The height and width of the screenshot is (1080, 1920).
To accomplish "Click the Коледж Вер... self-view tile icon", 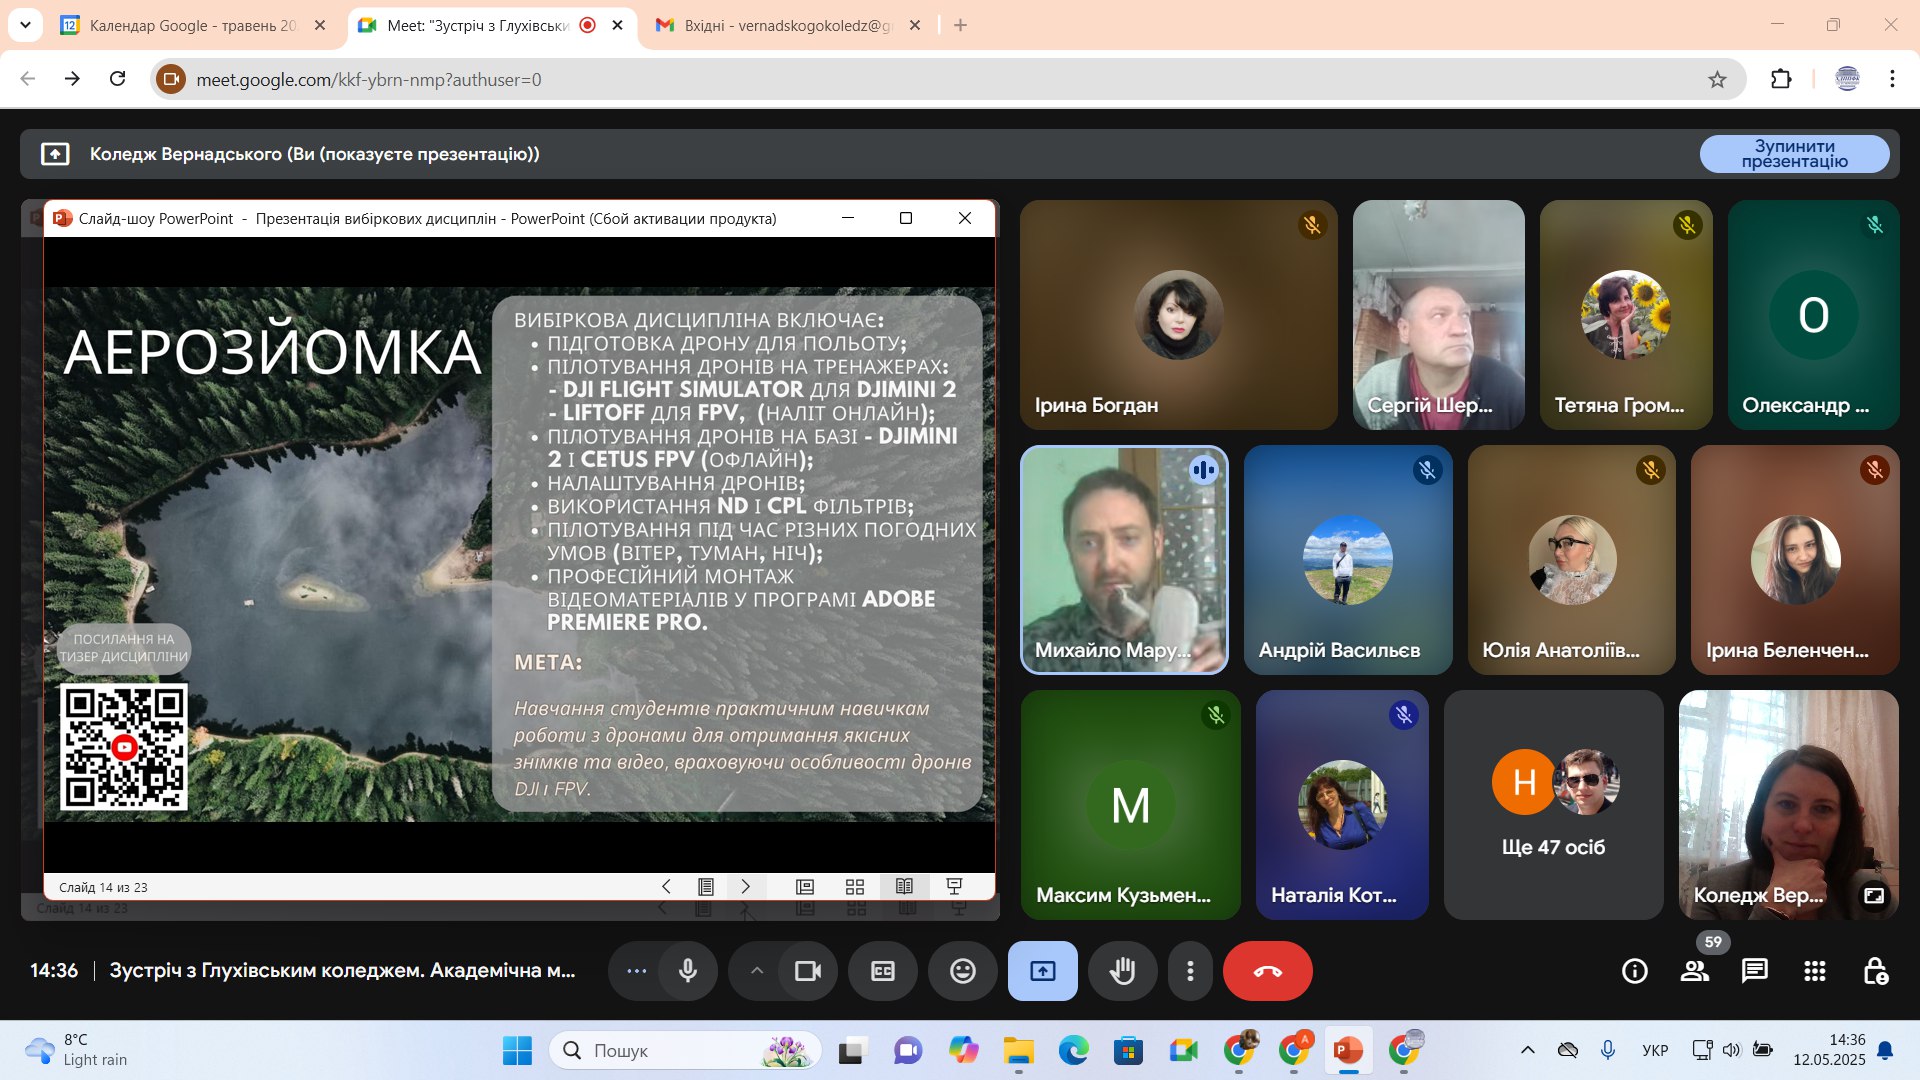I will point(1874,895).
